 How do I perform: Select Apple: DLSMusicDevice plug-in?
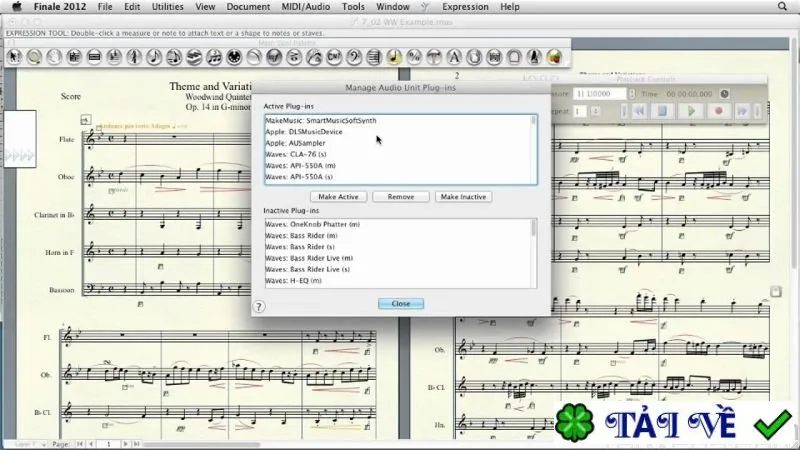[398, 132]
